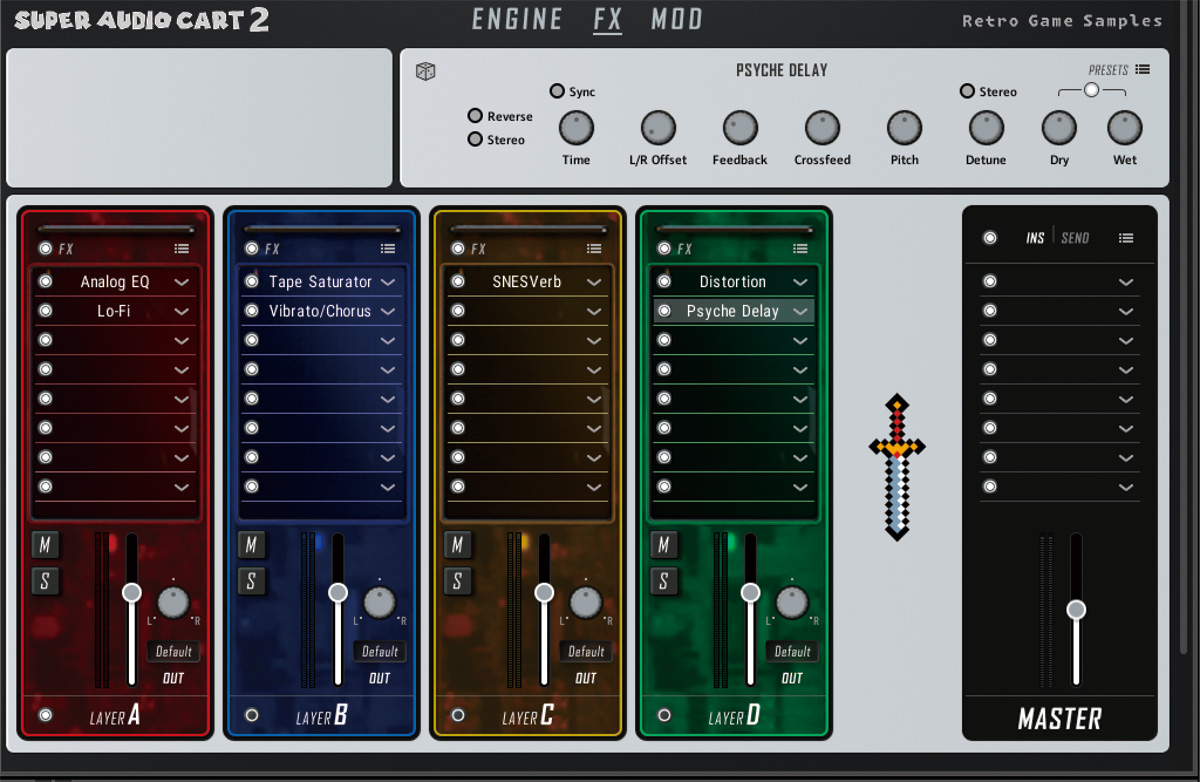Toggle the Distortion power button
Viewport: 1200px width, 782px height.
pos(664,282)
